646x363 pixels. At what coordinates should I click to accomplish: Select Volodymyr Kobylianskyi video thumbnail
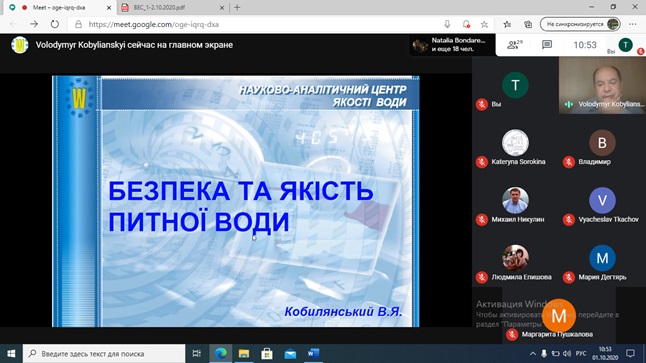coord(602,85)
